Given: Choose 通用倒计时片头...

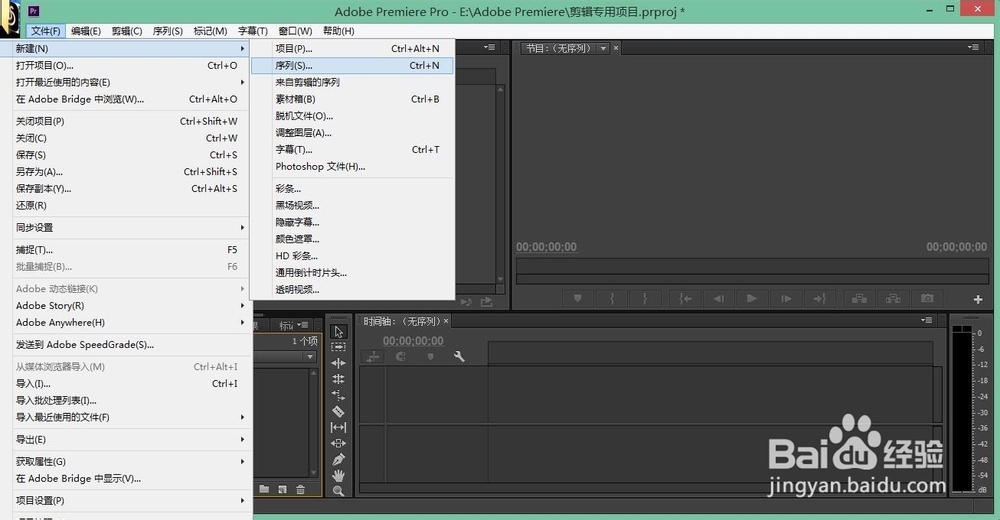Looking at the screenshot, I should coord(352,273).
